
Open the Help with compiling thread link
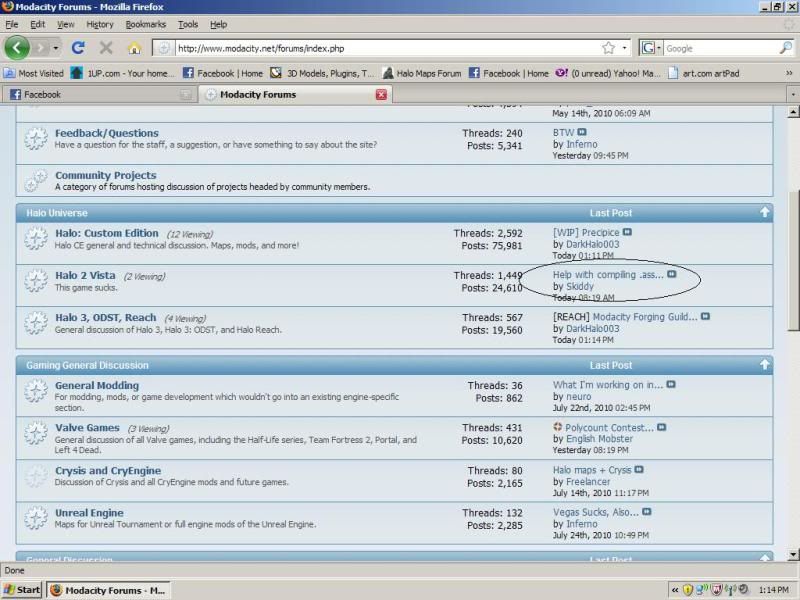coord(608,274)
